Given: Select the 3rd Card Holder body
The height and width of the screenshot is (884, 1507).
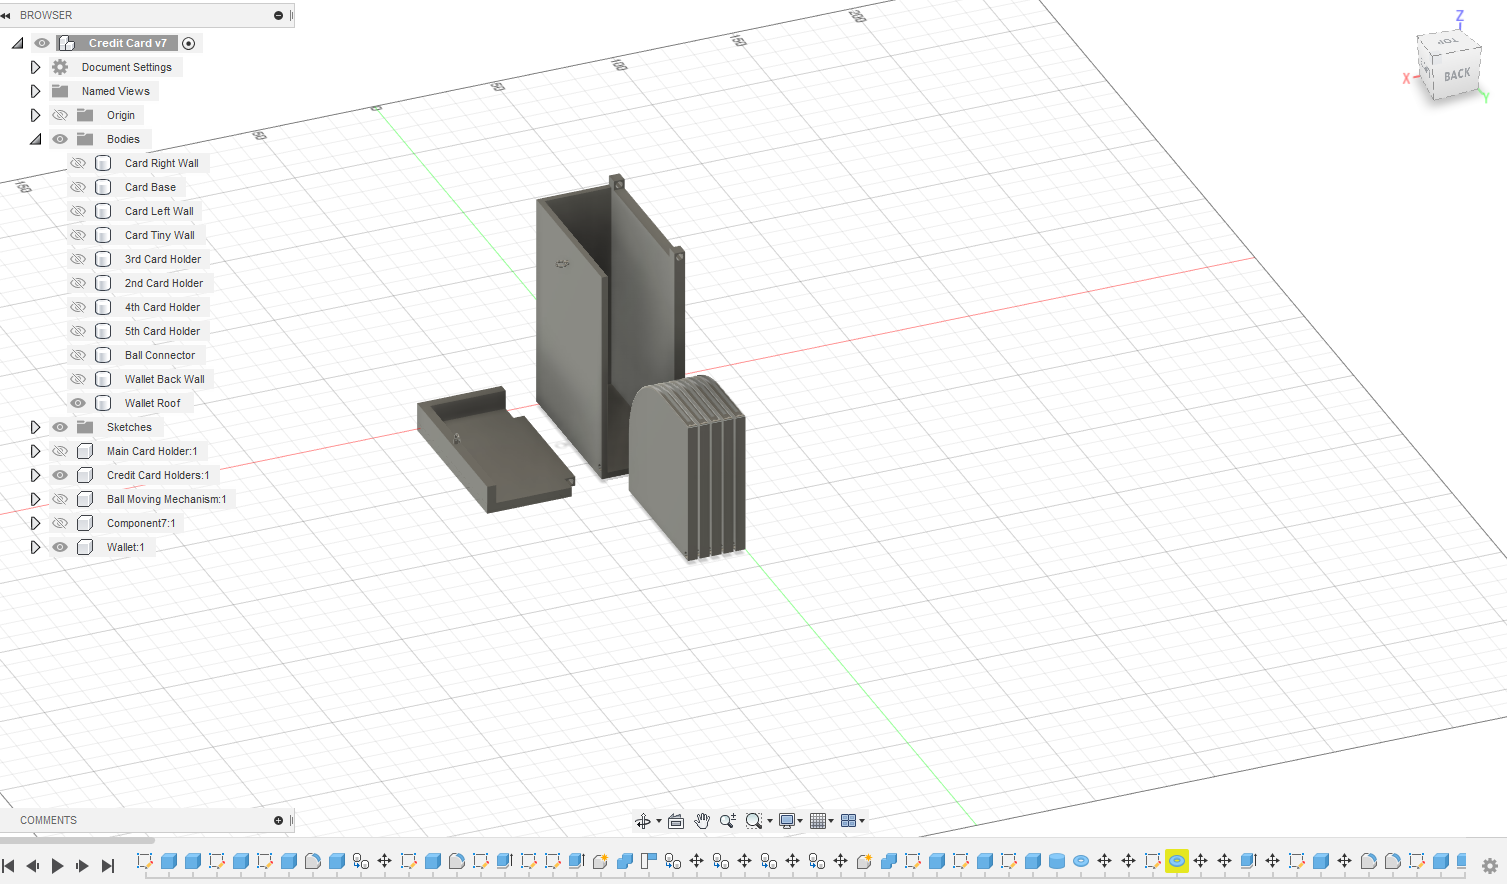Looking at the screenshot, I should [163, 259].
